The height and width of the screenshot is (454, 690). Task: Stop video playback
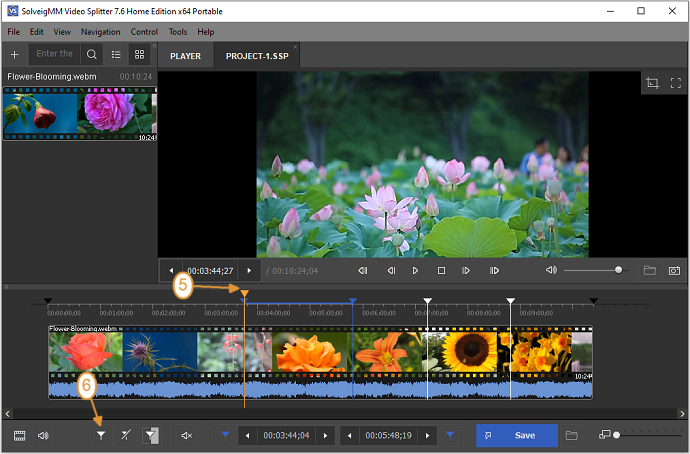coord(441,271)
